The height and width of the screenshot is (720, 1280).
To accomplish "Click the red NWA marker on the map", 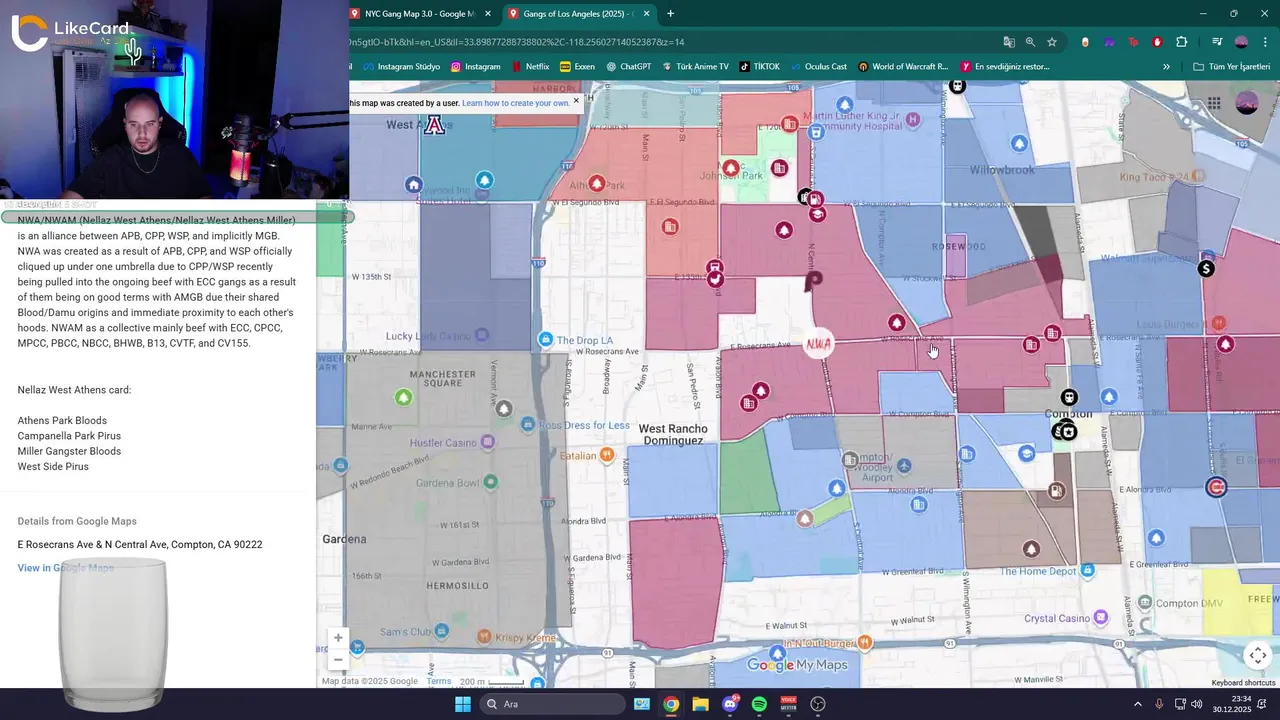I will [x=818, y=344].
